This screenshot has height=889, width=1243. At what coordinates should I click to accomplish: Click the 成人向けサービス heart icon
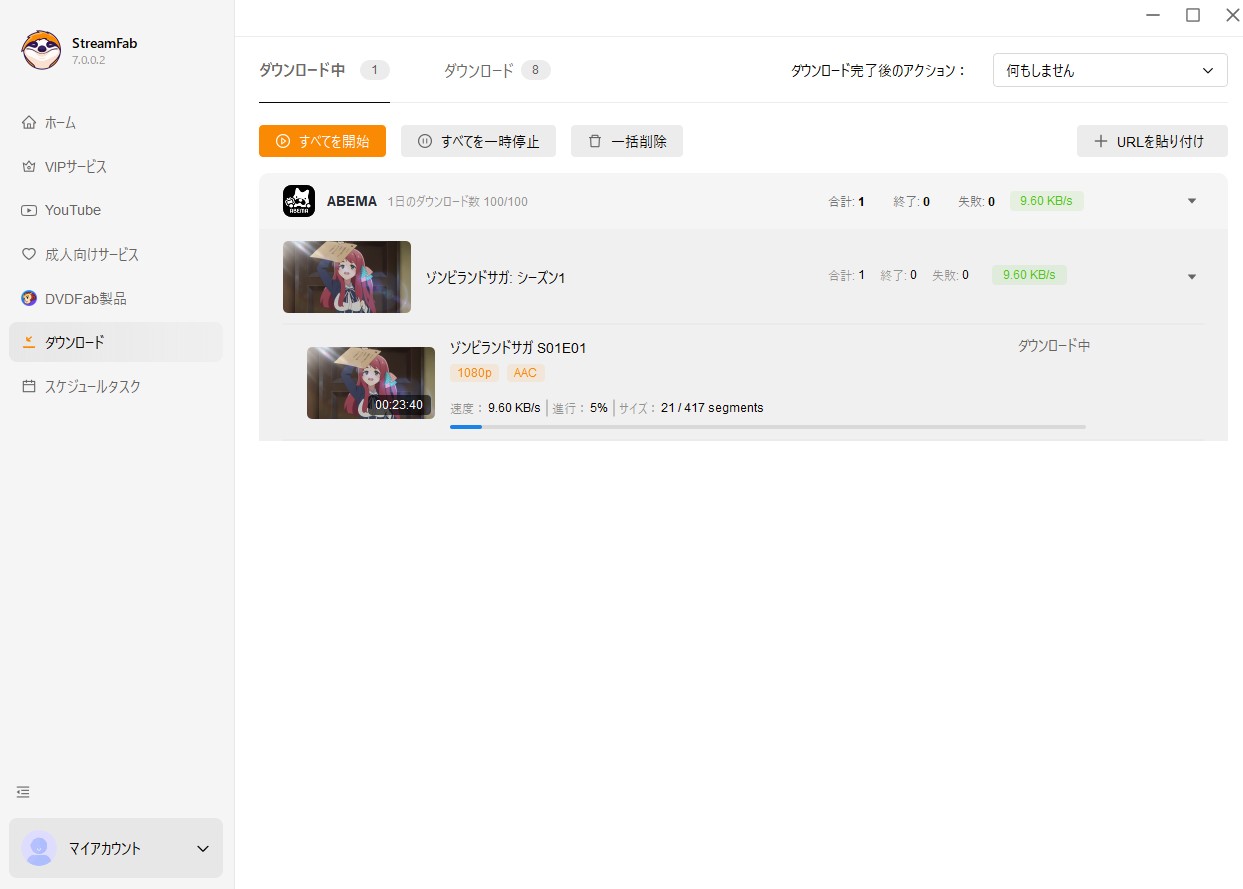point(28,255)
